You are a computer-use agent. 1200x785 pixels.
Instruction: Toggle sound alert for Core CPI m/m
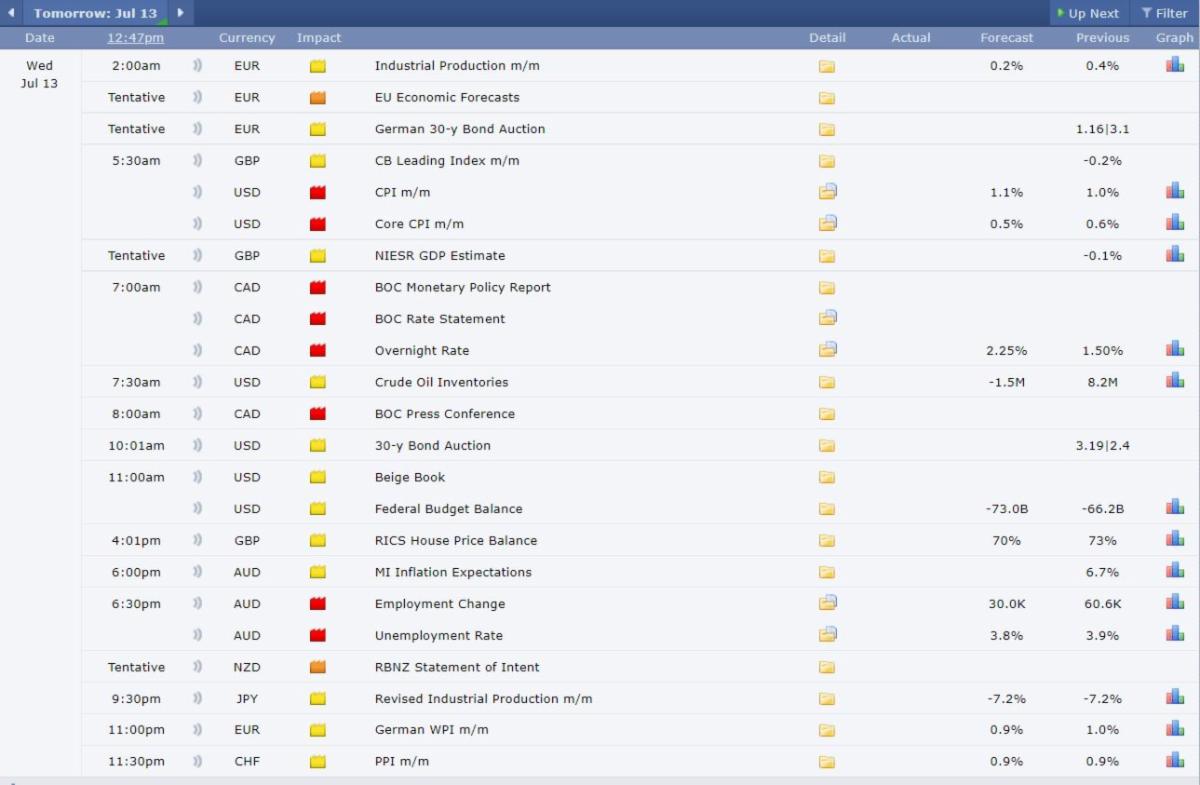click(x=197, y=224)
